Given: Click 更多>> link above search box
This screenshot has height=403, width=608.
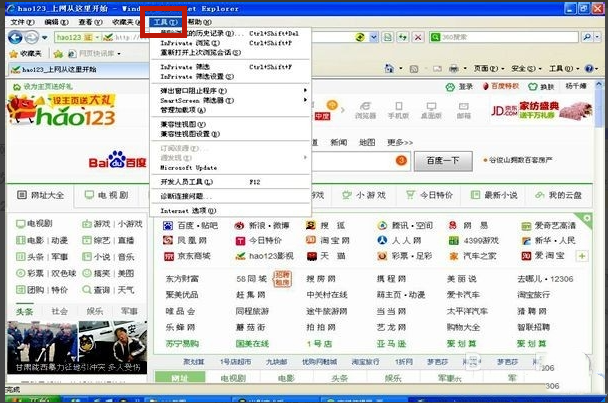Looking at the screenshot, I should tap(400, 143).
